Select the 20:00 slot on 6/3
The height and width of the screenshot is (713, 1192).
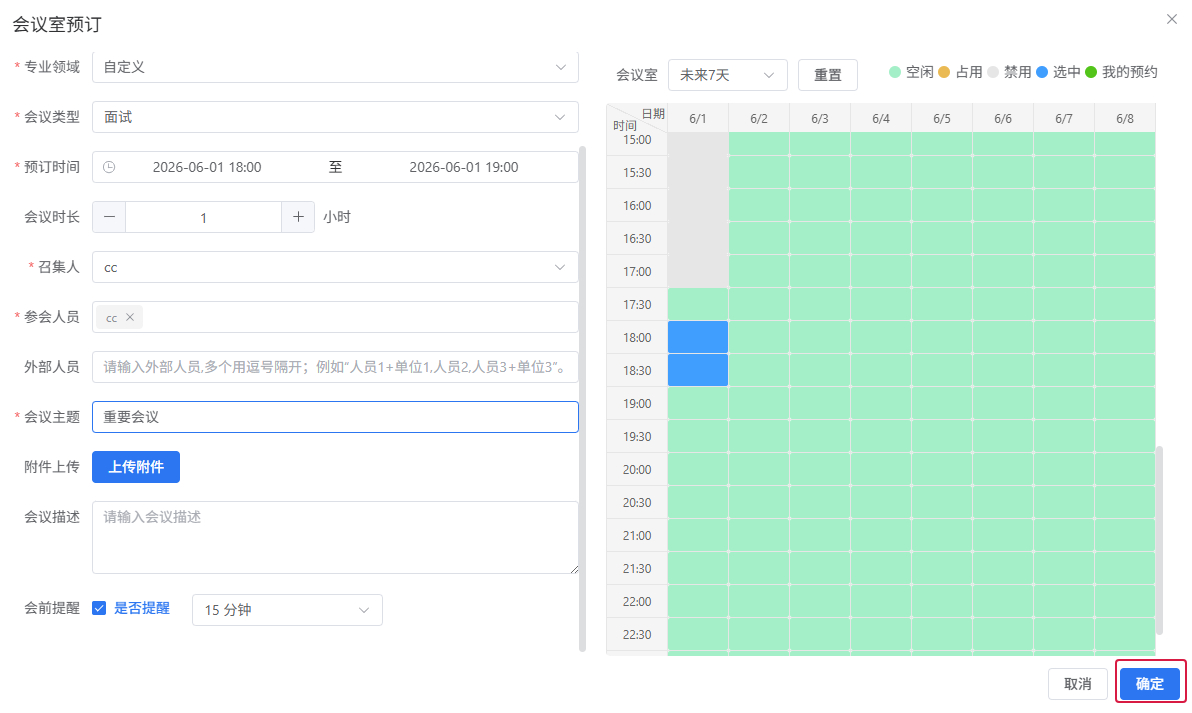coord(820,470)
